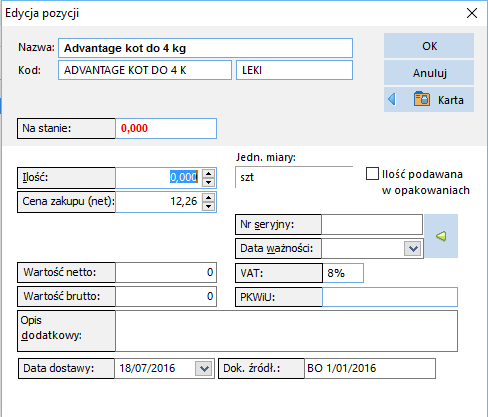
Task: Select the VAT 8% field
Action: click(x=343, y=273)
